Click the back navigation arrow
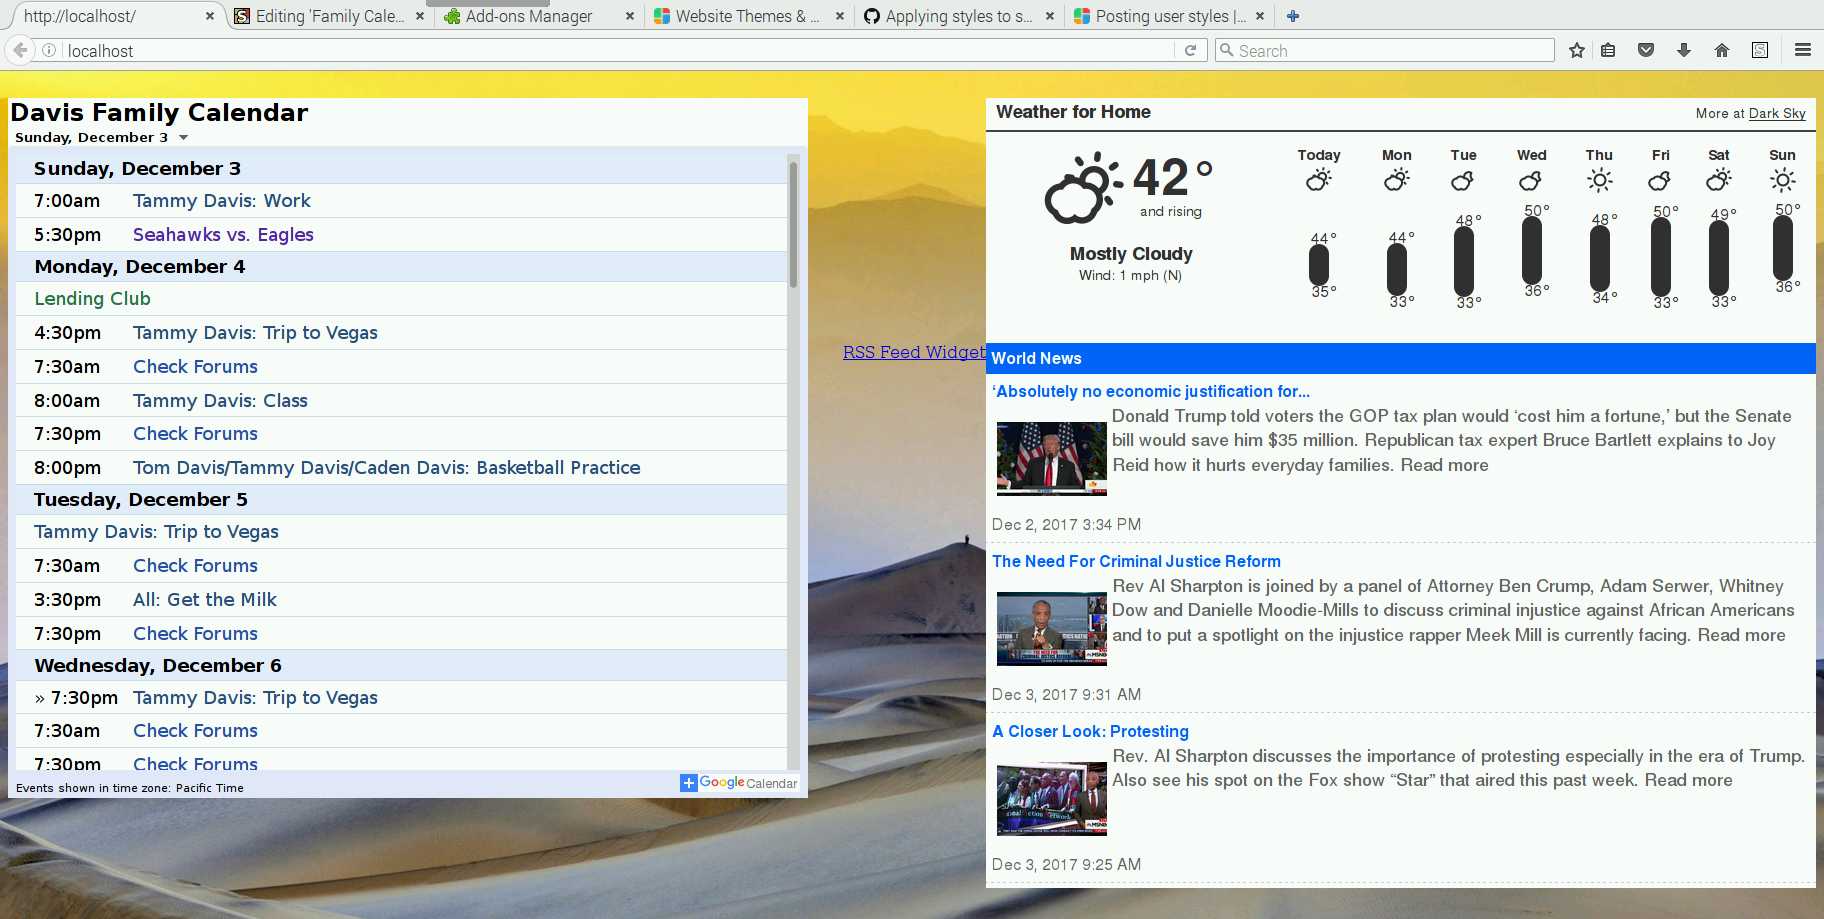1824x919 pixels. pyautogui.click(x=18, y=50)
